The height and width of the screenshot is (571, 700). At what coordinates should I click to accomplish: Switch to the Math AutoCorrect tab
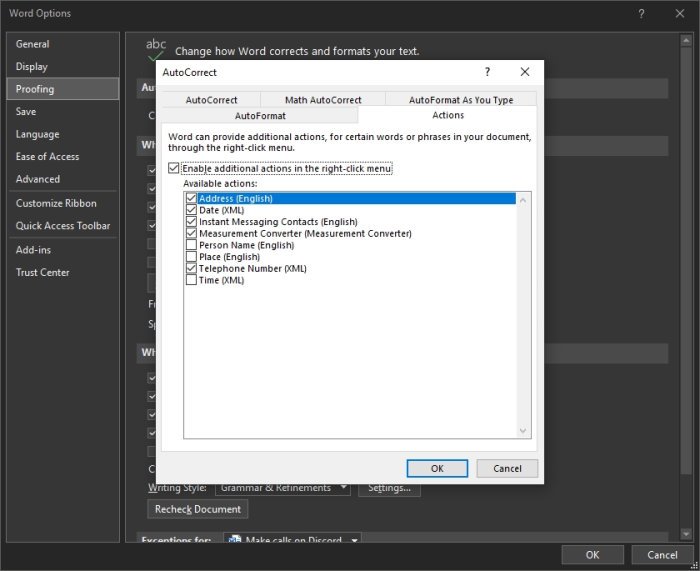tap(323, 100)
